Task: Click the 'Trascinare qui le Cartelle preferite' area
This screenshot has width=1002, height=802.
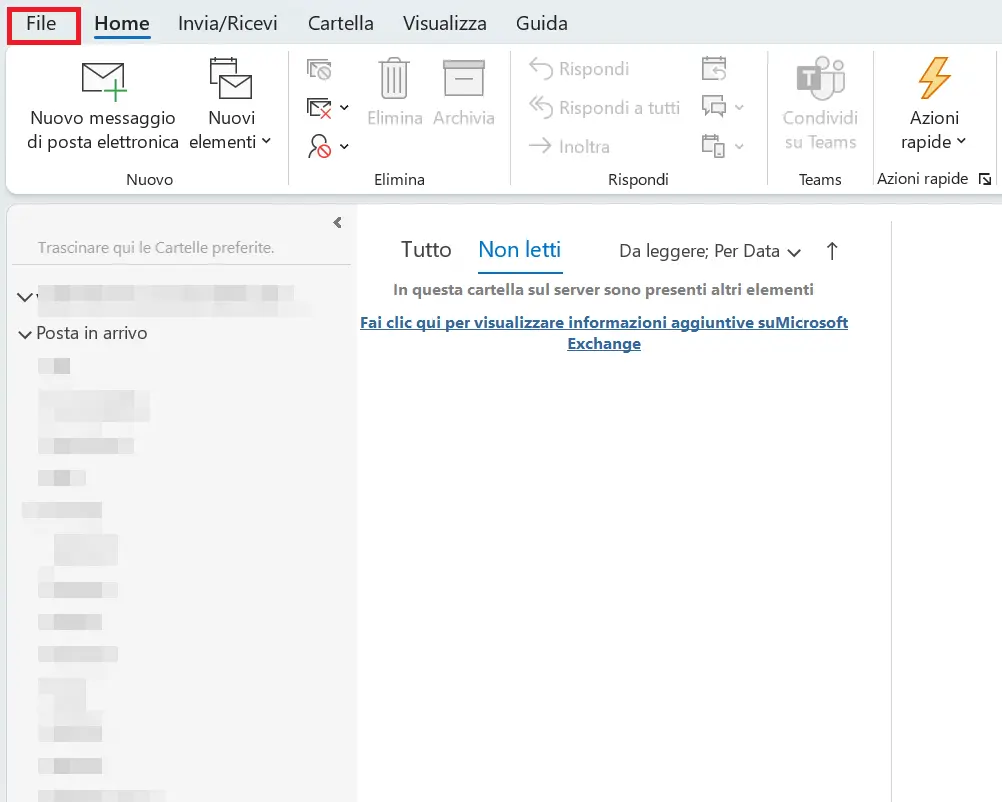Action: coord(156,248)
